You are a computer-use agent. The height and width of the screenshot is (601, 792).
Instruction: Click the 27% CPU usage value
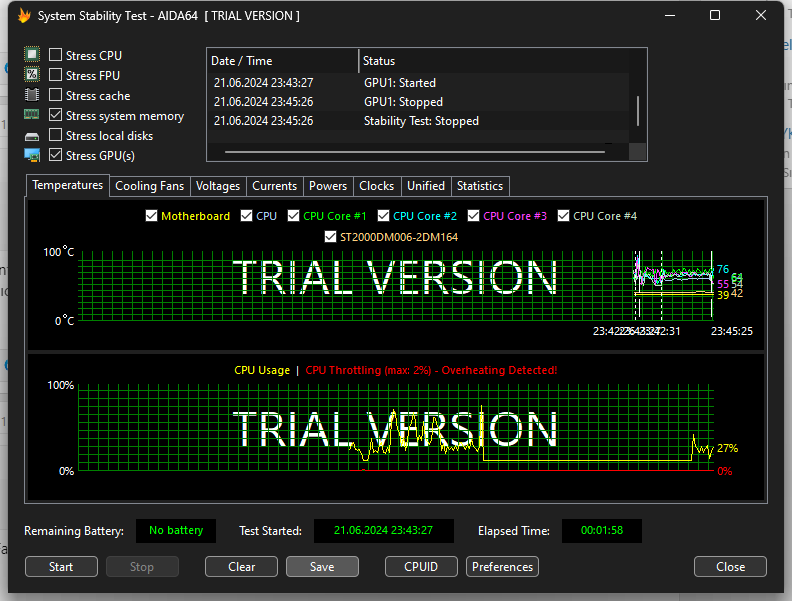click(x=727, y=448)
